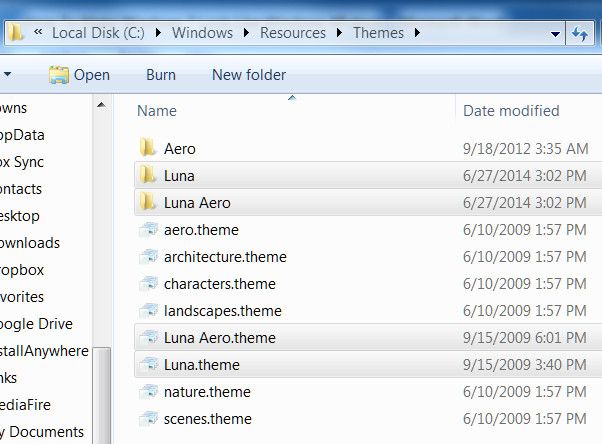Open the address bar history dropdown
602x444 pixels.
[555, 34]
